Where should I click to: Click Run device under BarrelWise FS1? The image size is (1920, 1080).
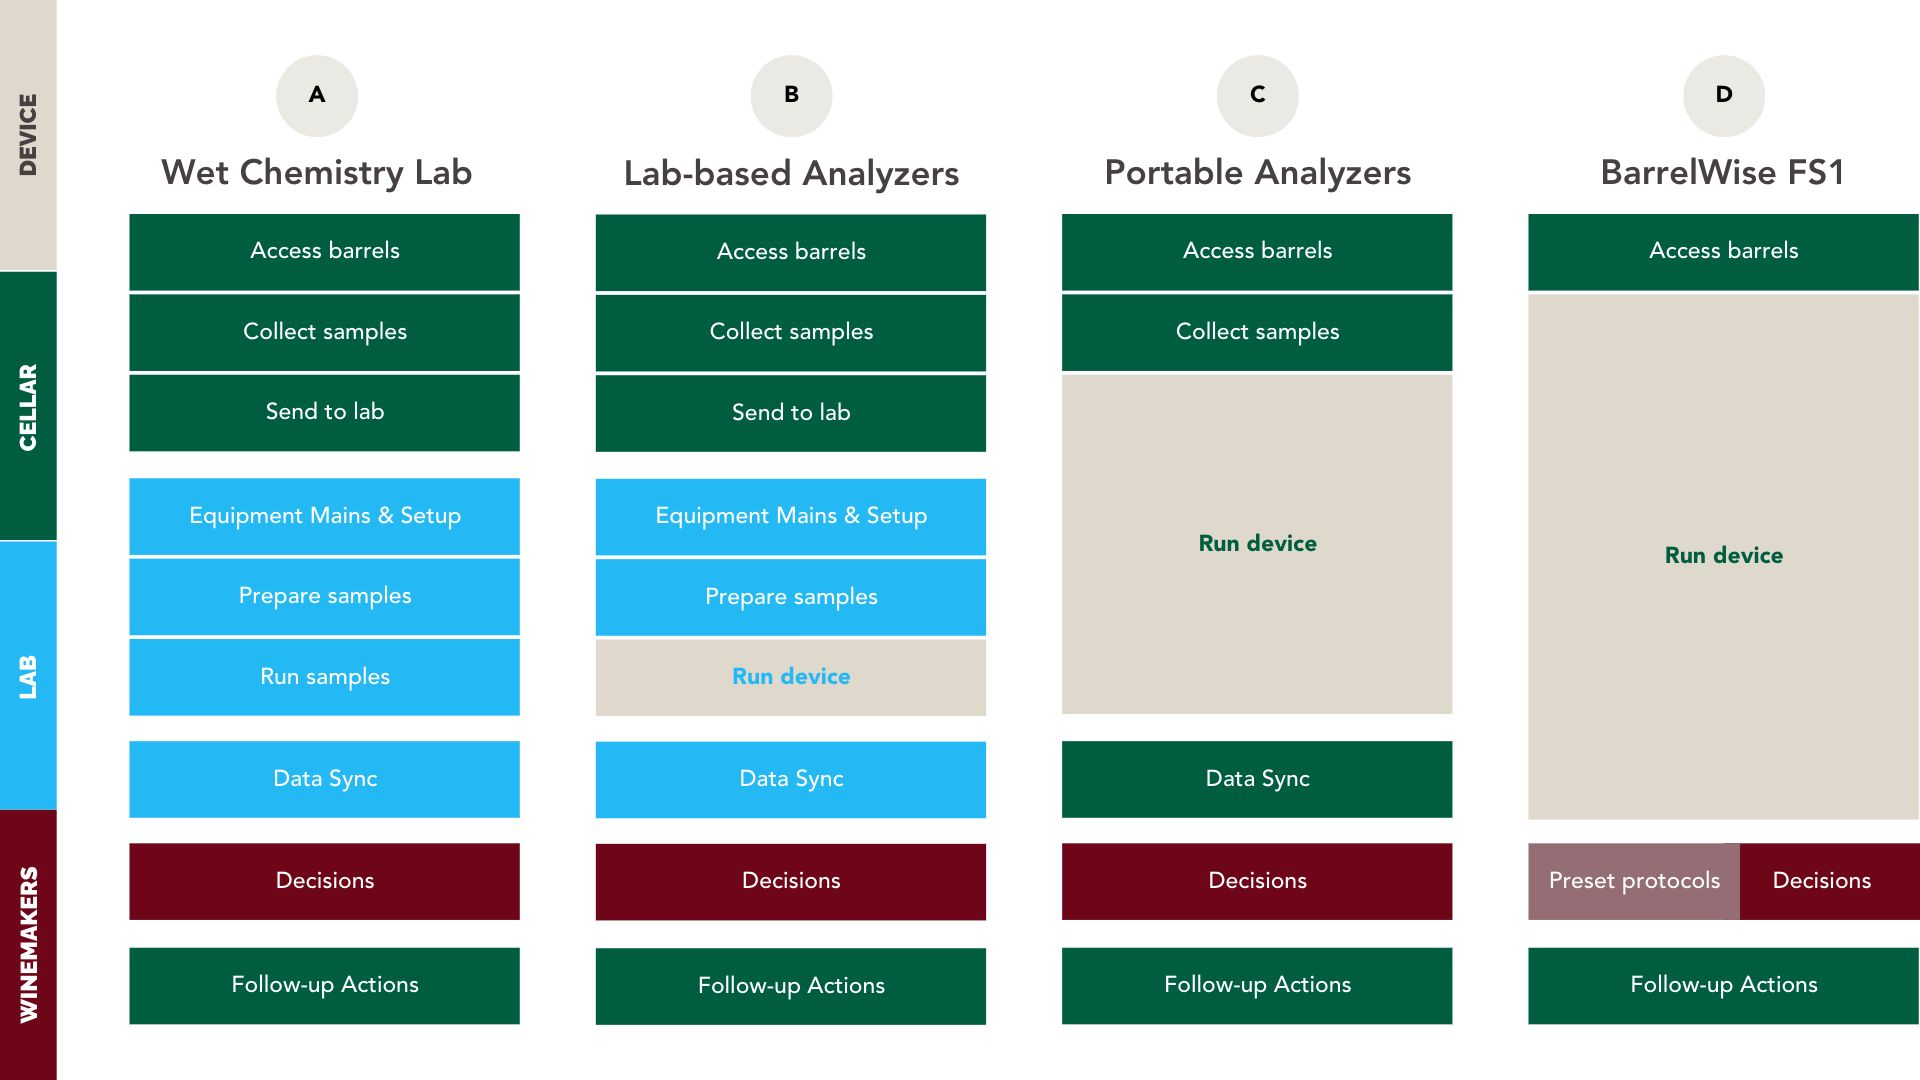pyautogui.click(x=1723, y=556)
